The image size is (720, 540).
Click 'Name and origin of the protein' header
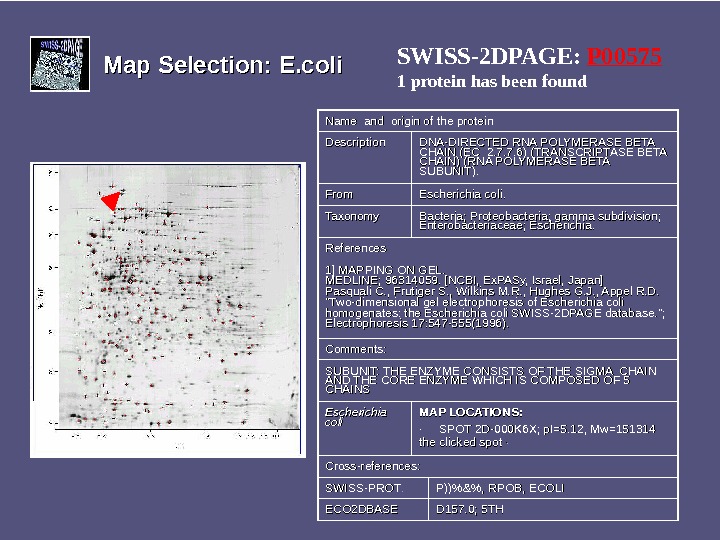click(410, 121)
